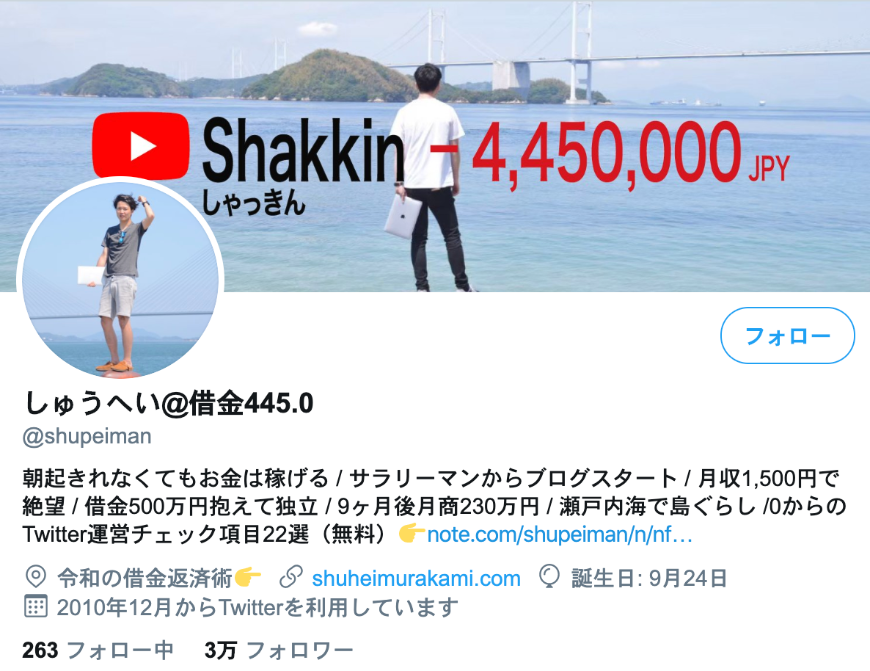Open the circular profile avatar photo
The image size is (870, 671).
[120, 280]
